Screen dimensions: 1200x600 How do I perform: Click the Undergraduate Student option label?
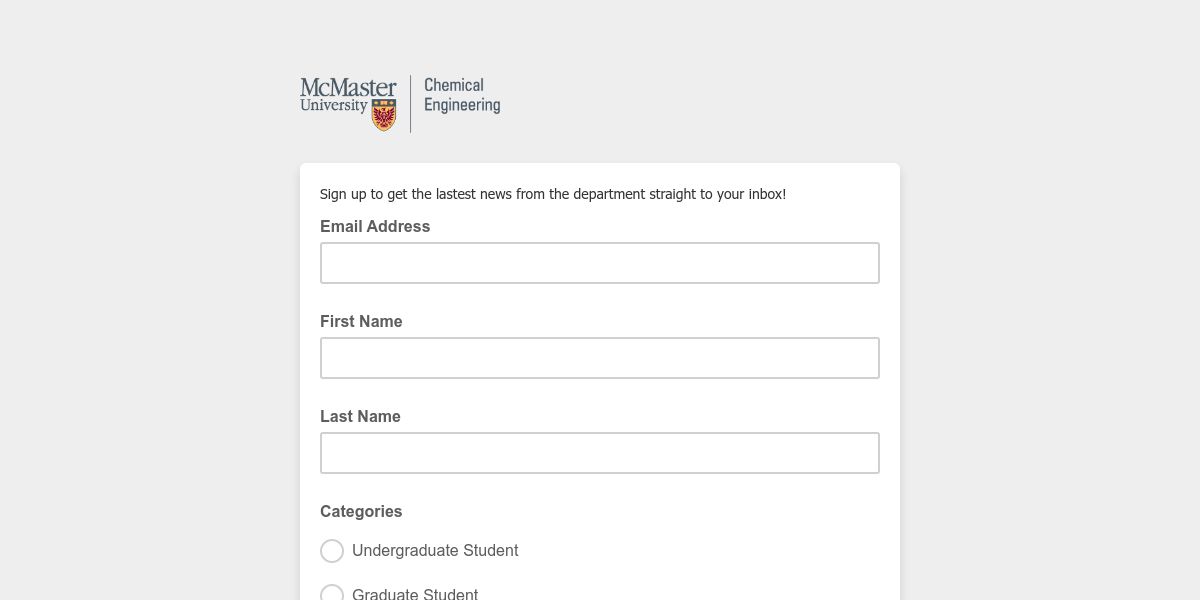(x=435, y=551)
